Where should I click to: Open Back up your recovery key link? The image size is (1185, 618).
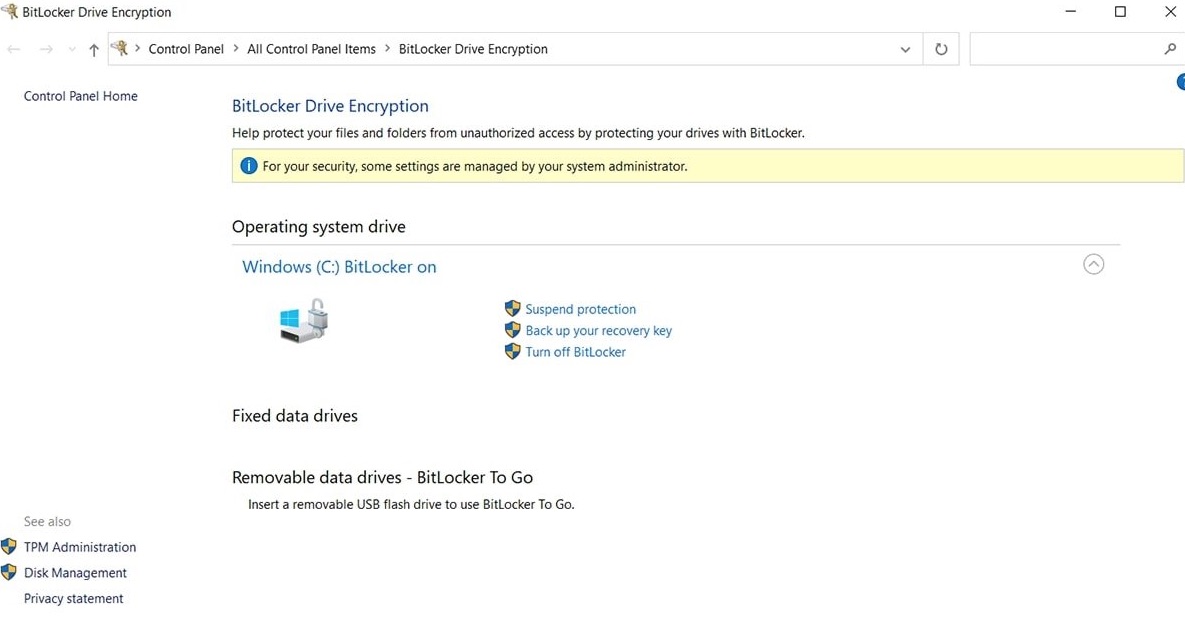599,330
